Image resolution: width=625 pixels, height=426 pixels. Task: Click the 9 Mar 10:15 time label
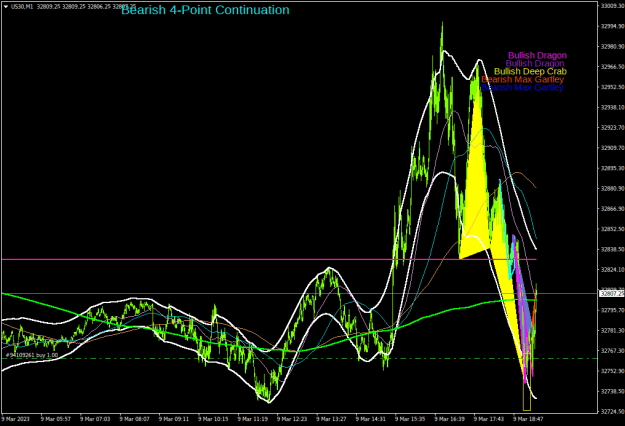click(x=213, y=419)
